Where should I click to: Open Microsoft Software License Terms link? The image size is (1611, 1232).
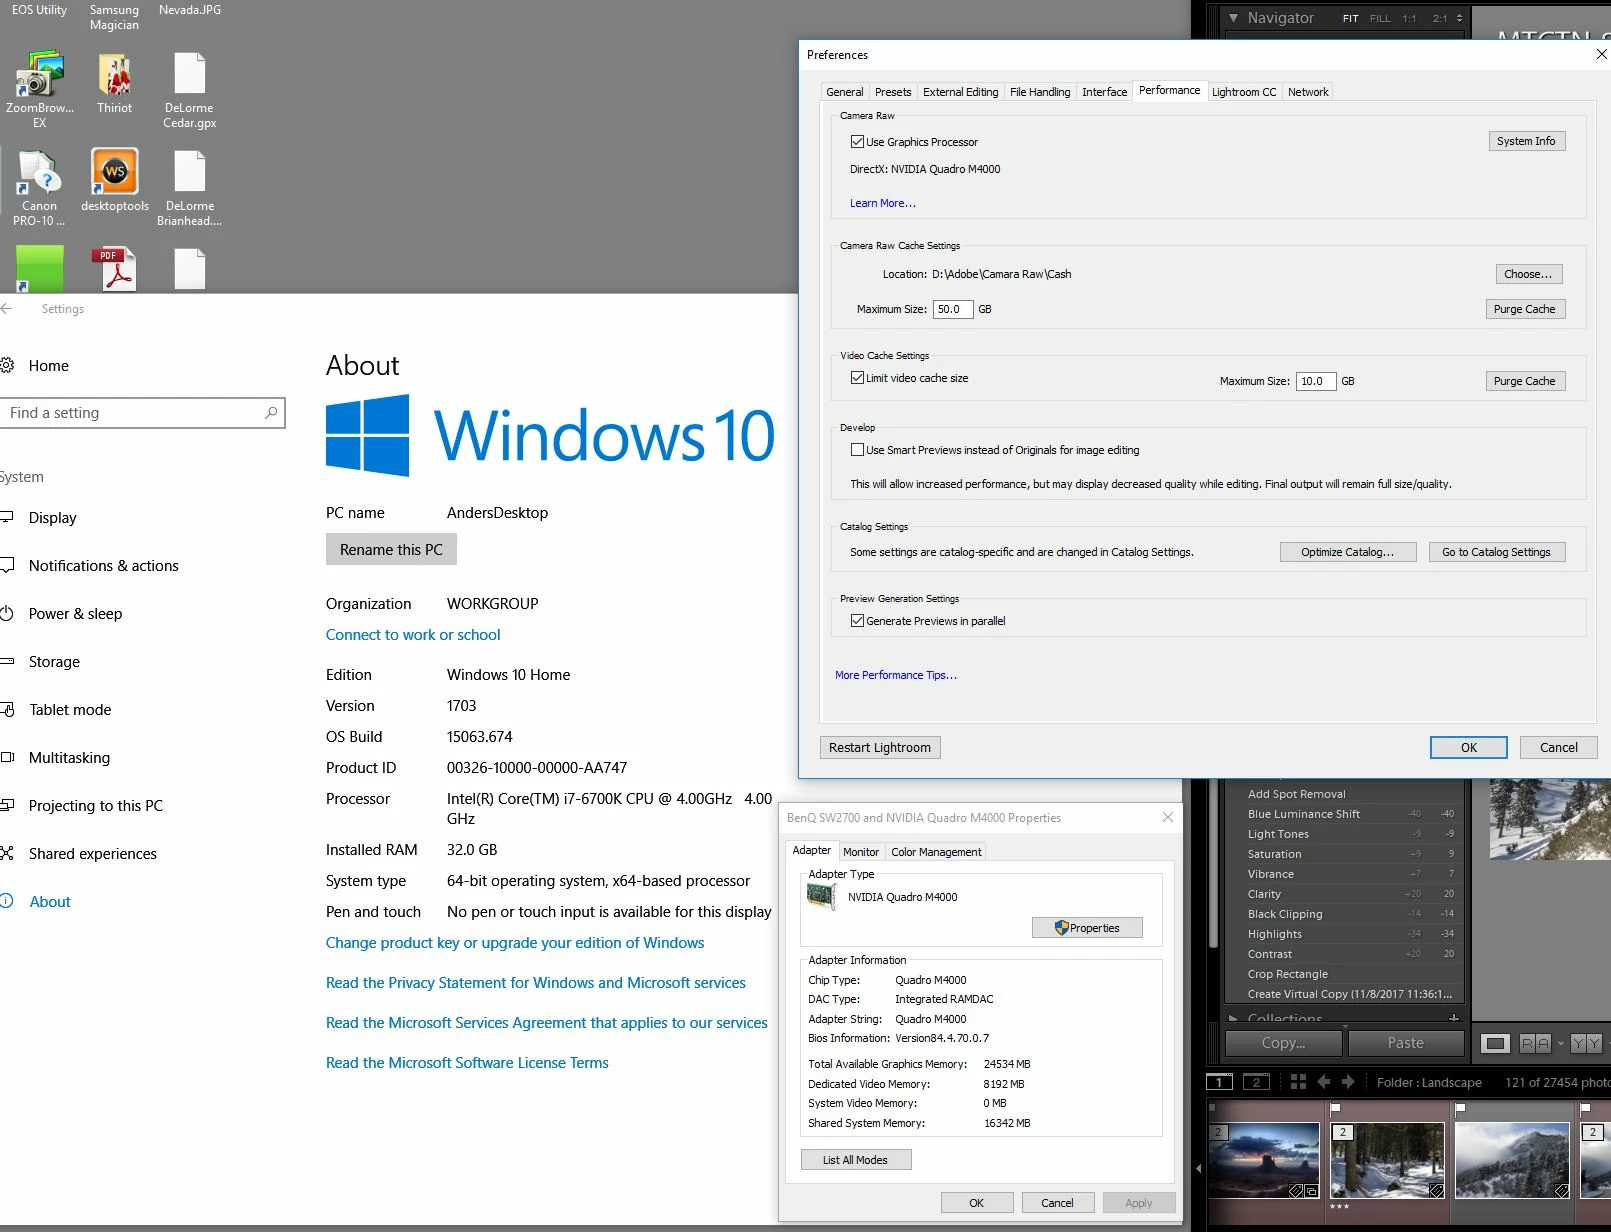pos(467,1063)
